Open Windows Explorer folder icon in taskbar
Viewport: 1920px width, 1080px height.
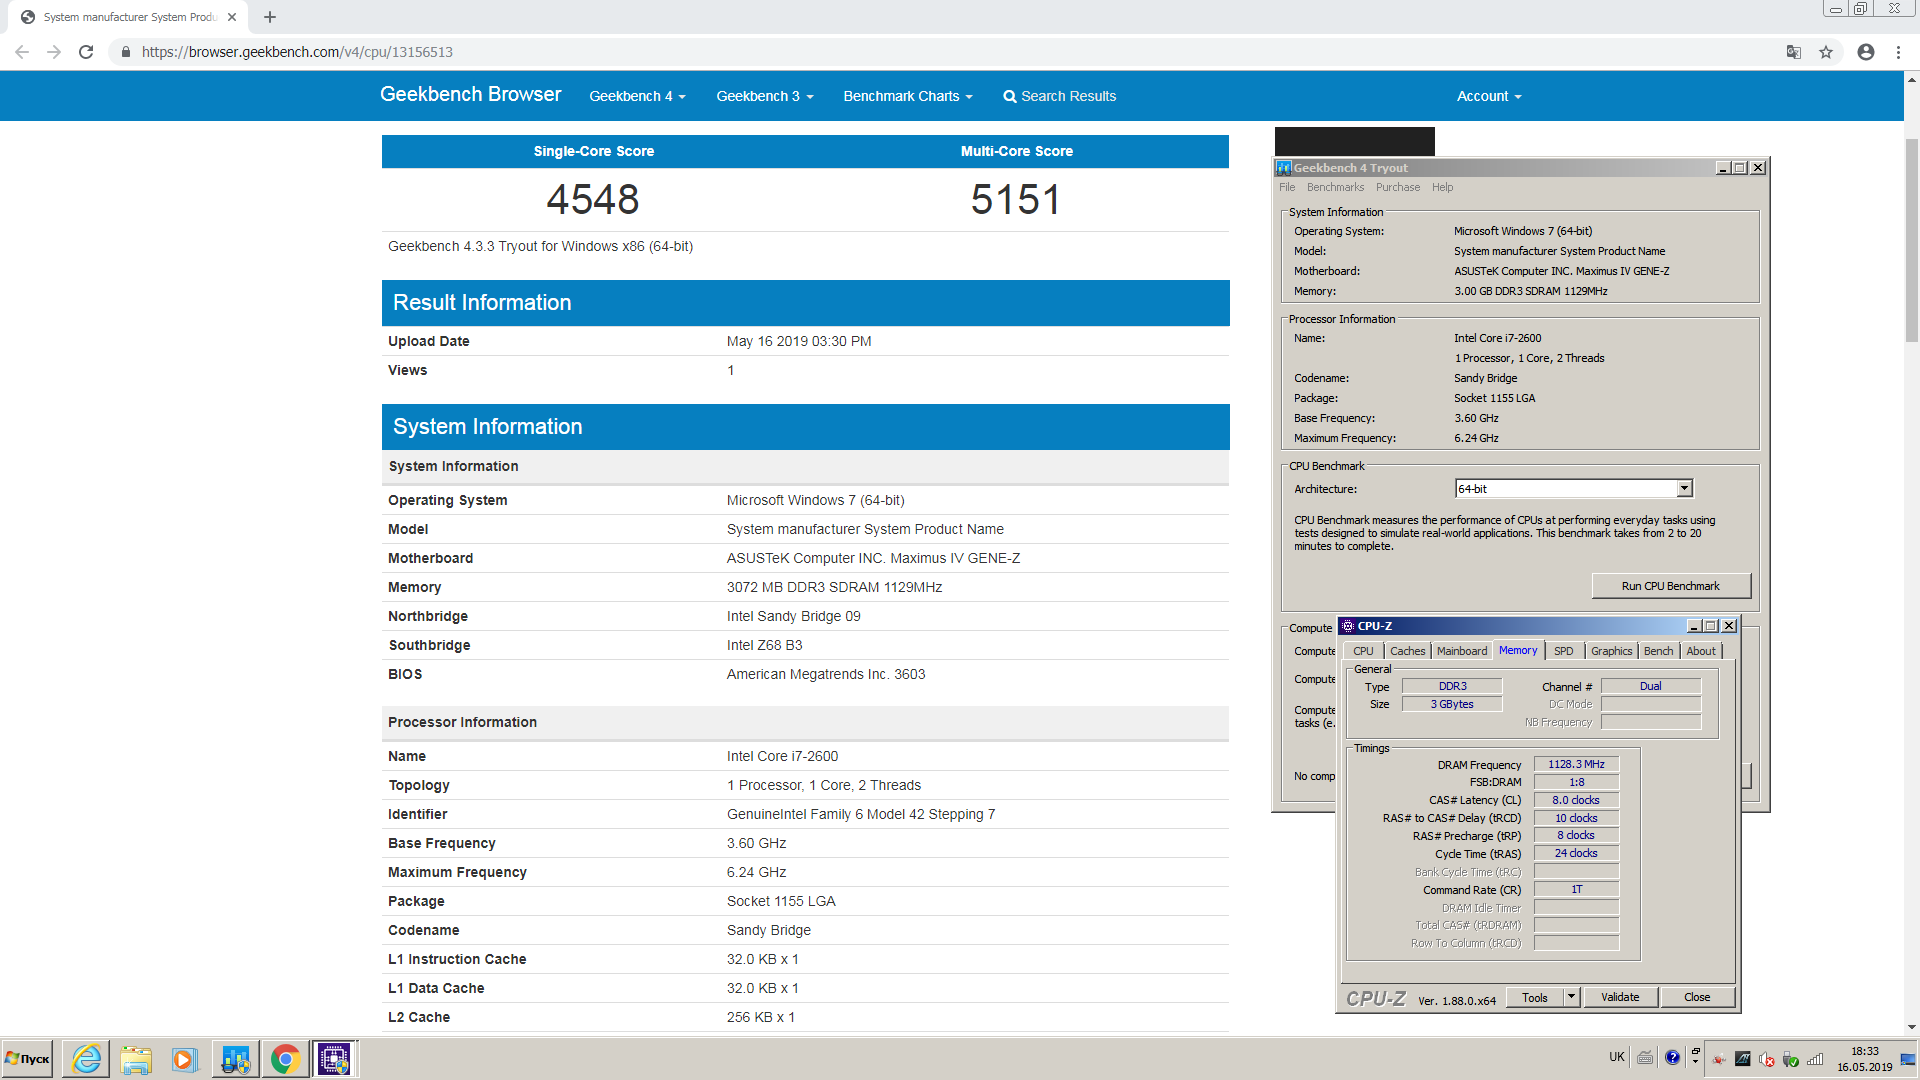[136, 1059]
